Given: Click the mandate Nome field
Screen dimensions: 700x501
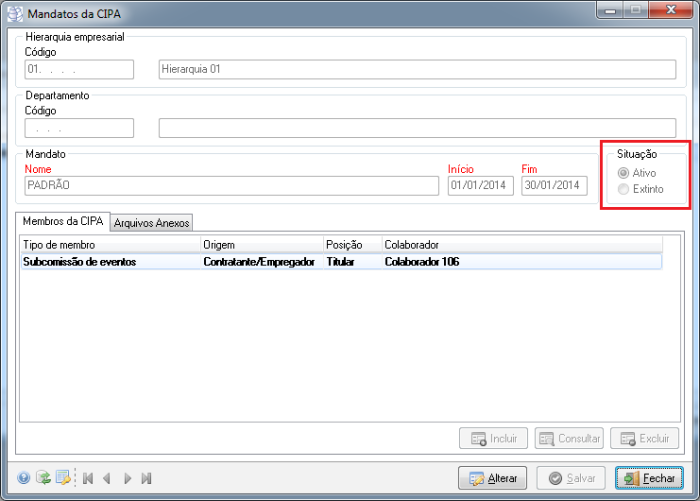Looking at the screenshot, I should click(230, 185).
